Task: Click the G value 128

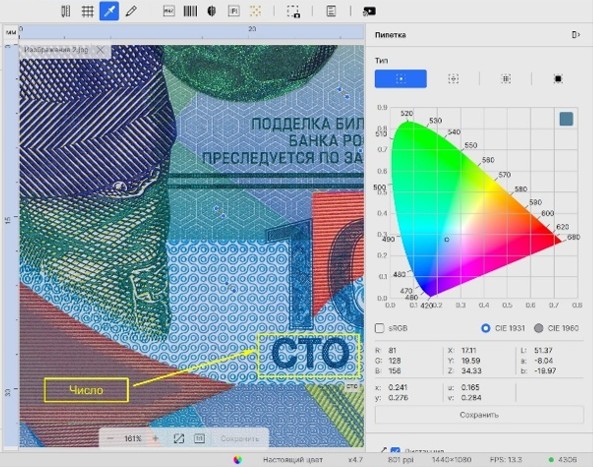Action: click(394, 361)
